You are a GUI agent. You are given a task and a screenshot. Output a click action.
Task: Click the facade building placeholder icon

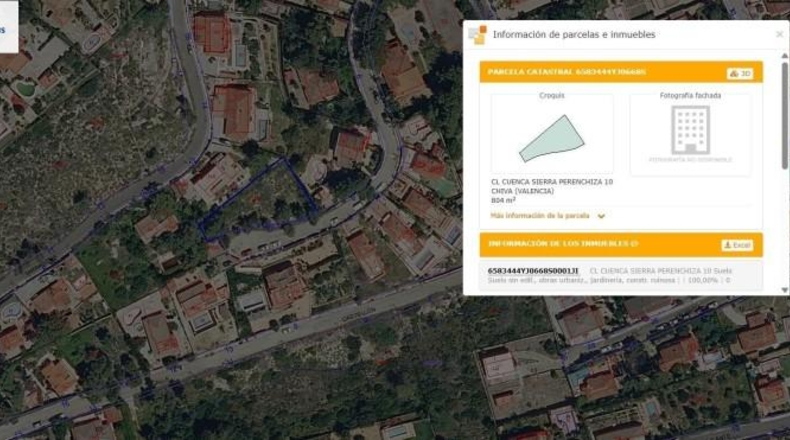click(x=690, y=130)
